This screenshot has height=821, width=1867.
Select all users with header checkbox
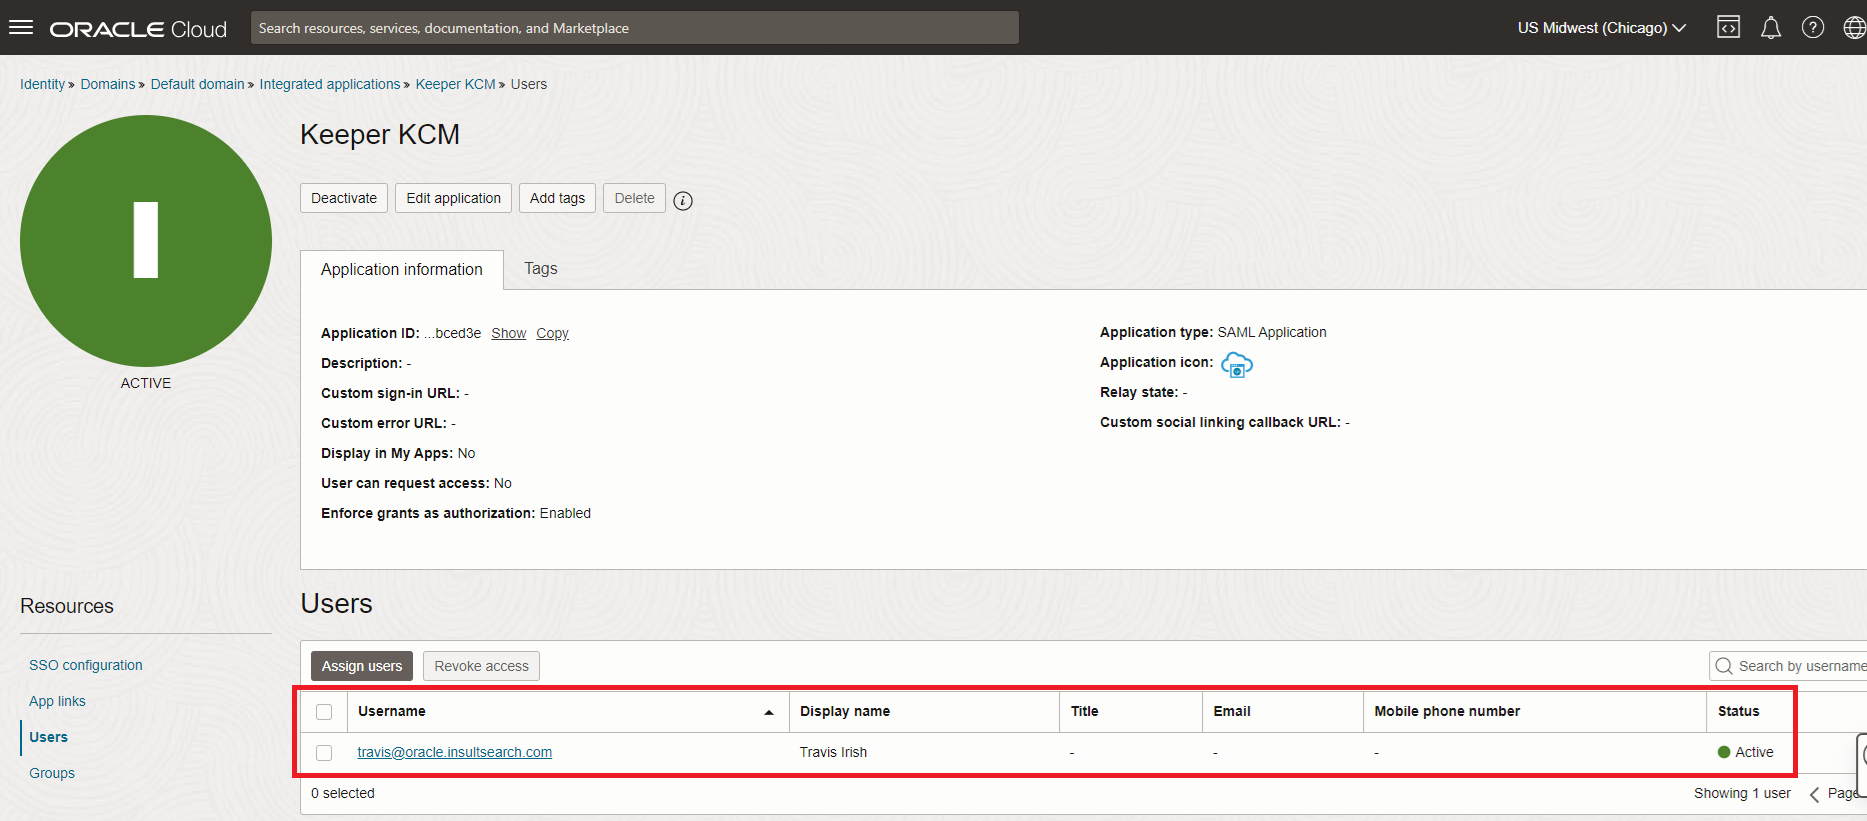click(x=324, y=712)
